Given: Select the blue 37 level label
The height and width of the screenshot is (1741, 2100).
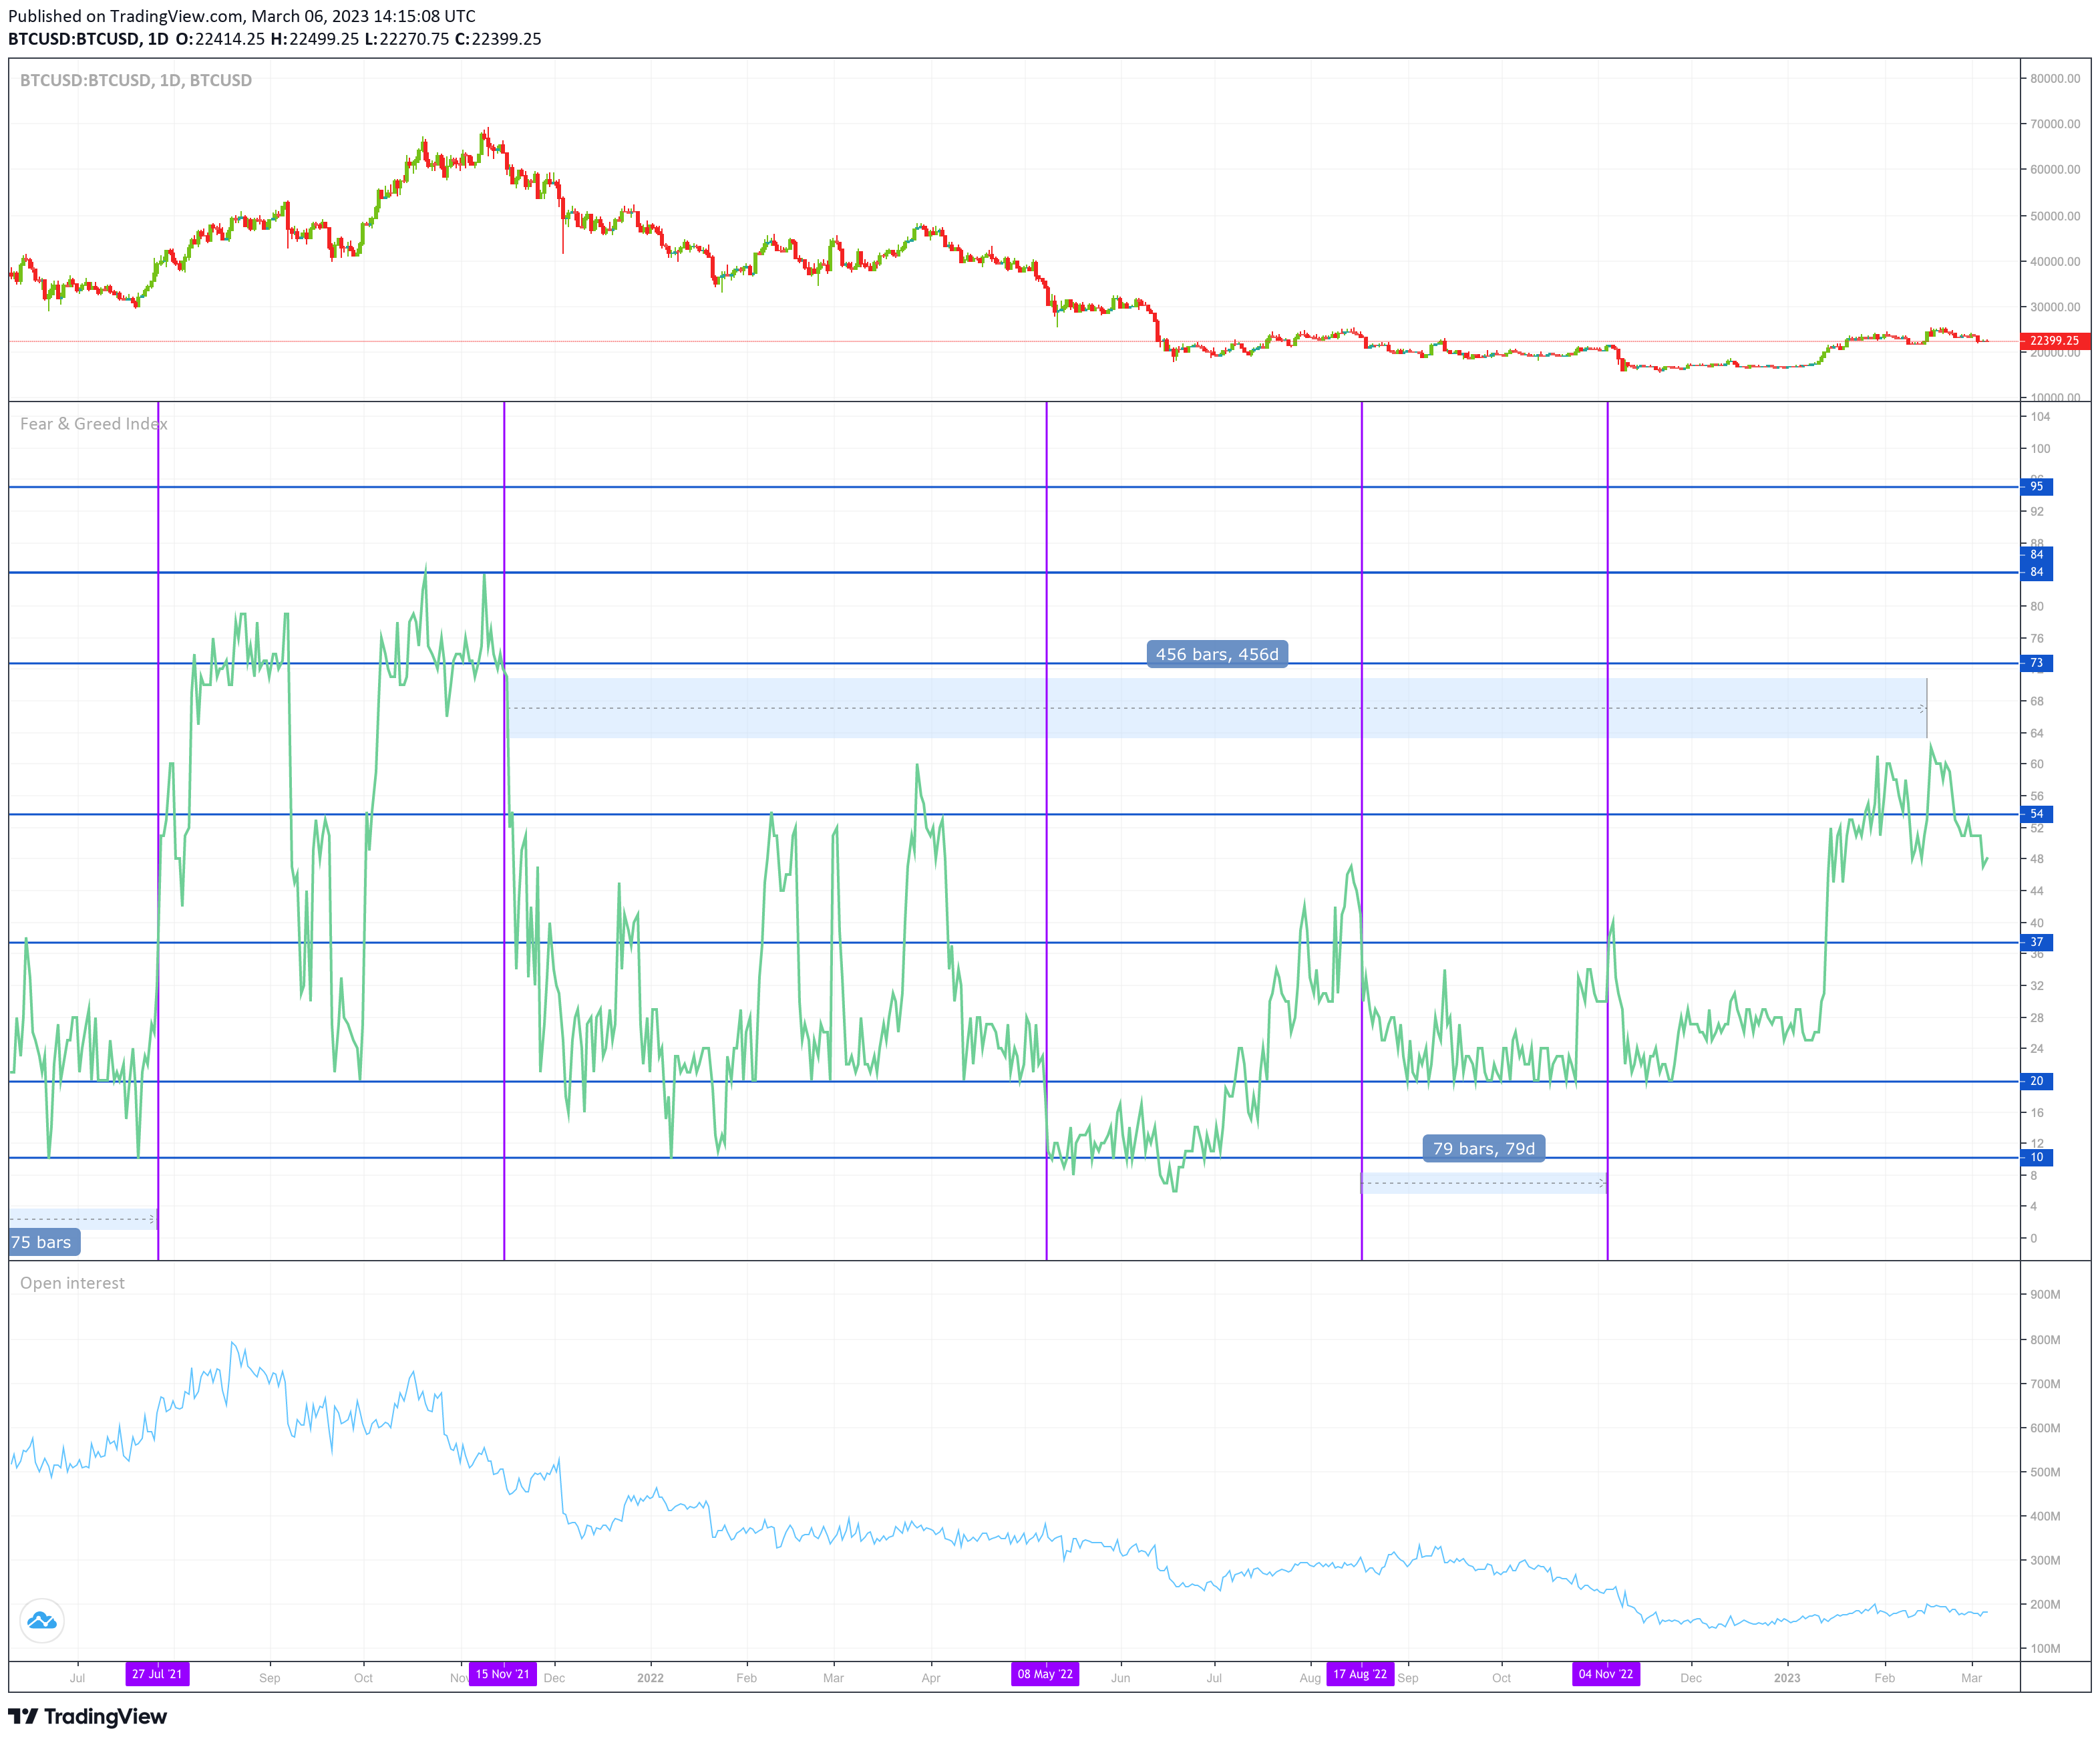Looking at the screenshot, I should [2037, 942].
